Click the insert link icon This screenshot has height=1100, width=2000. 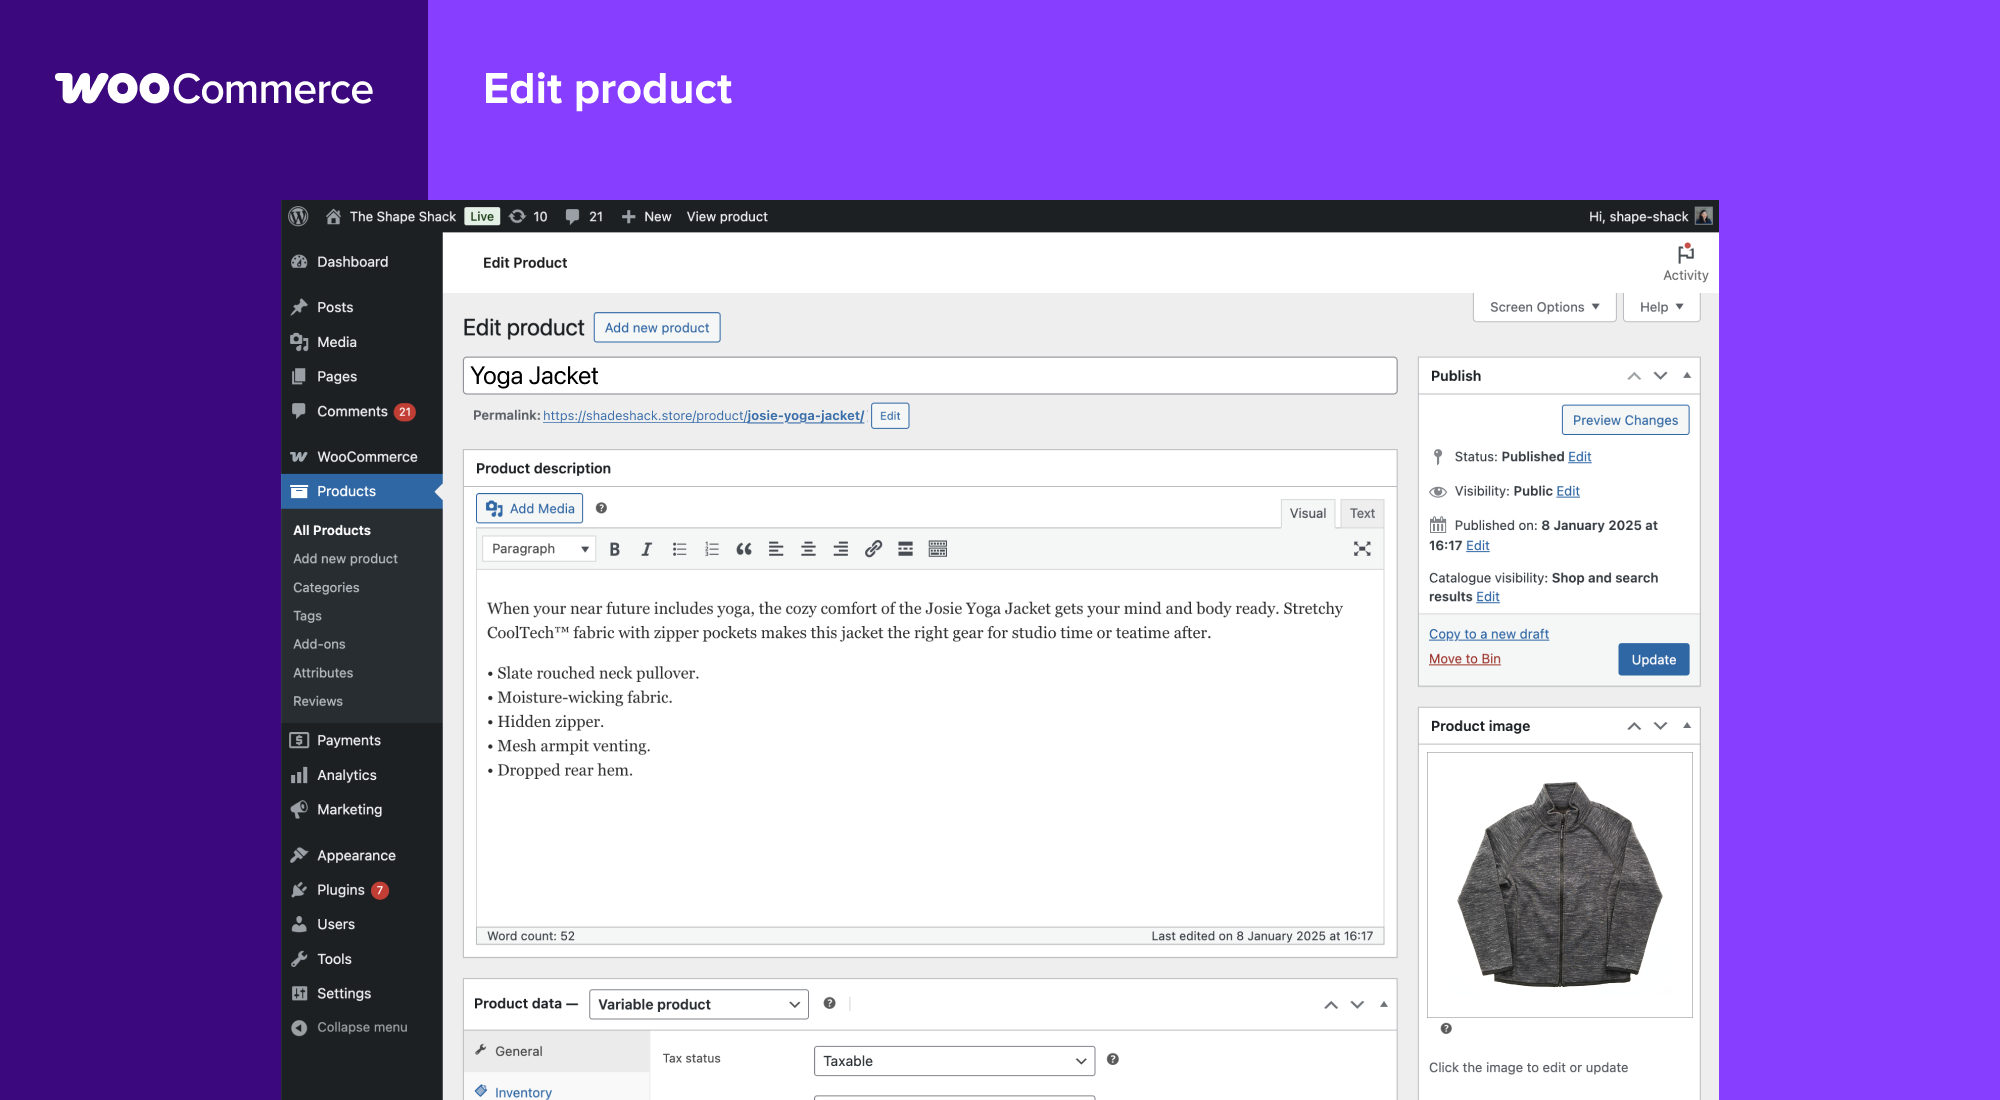pyautogui.click(x=873, y=549)
